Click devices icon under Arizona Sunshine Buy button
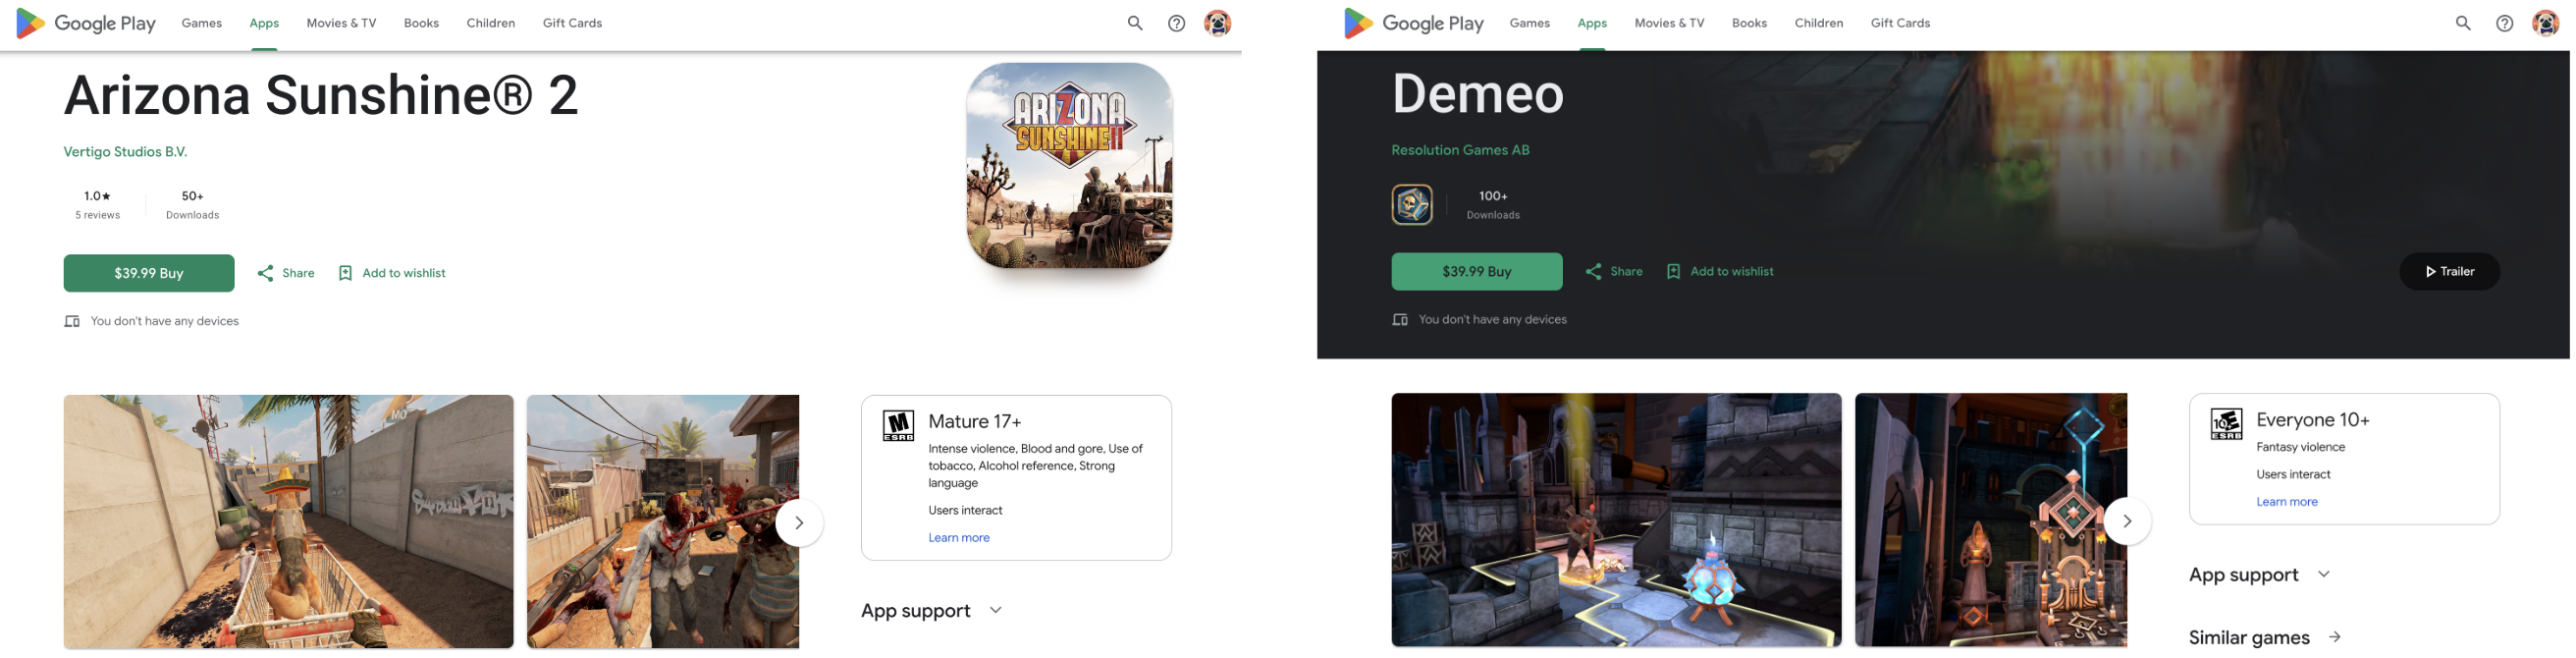2576x658 pixels. 72,321
